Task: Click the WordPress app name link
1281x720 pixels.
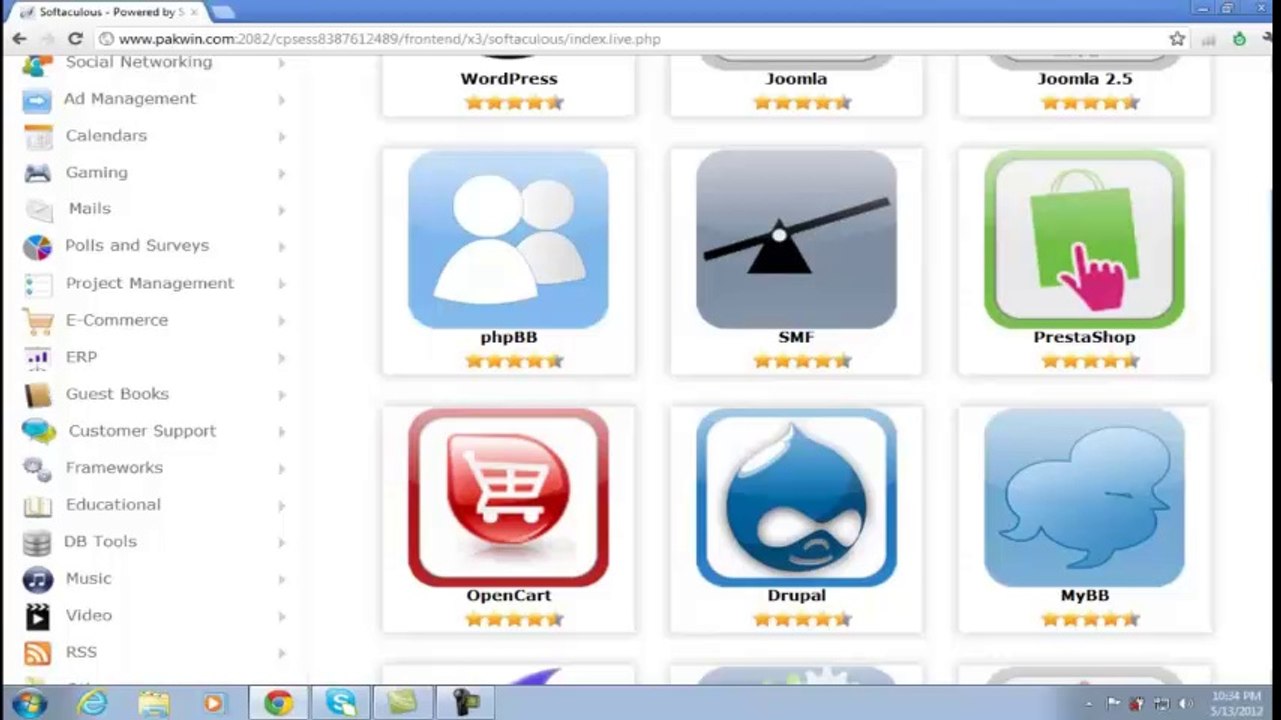Action: click(508, 79)
